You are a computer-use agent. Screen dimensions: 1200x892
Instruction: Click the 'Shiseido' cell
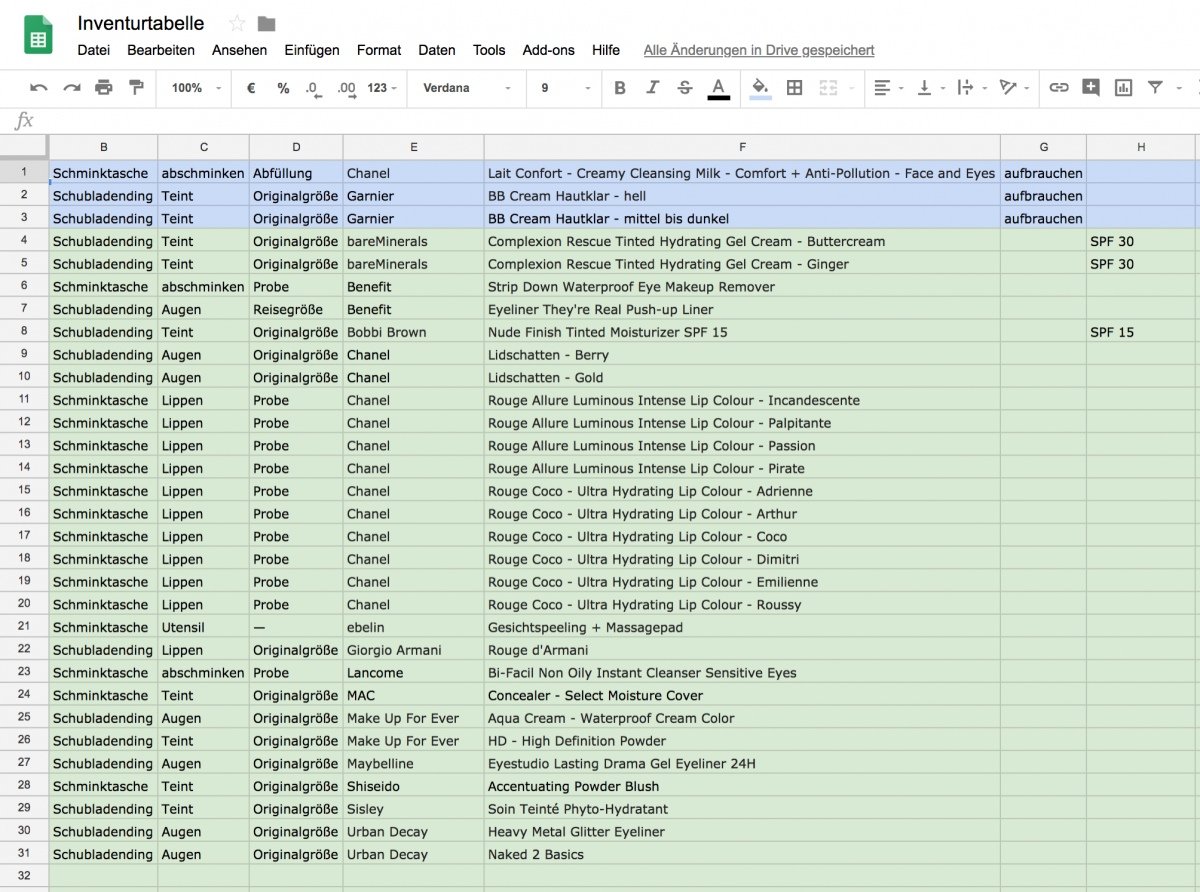click(413, 786)
